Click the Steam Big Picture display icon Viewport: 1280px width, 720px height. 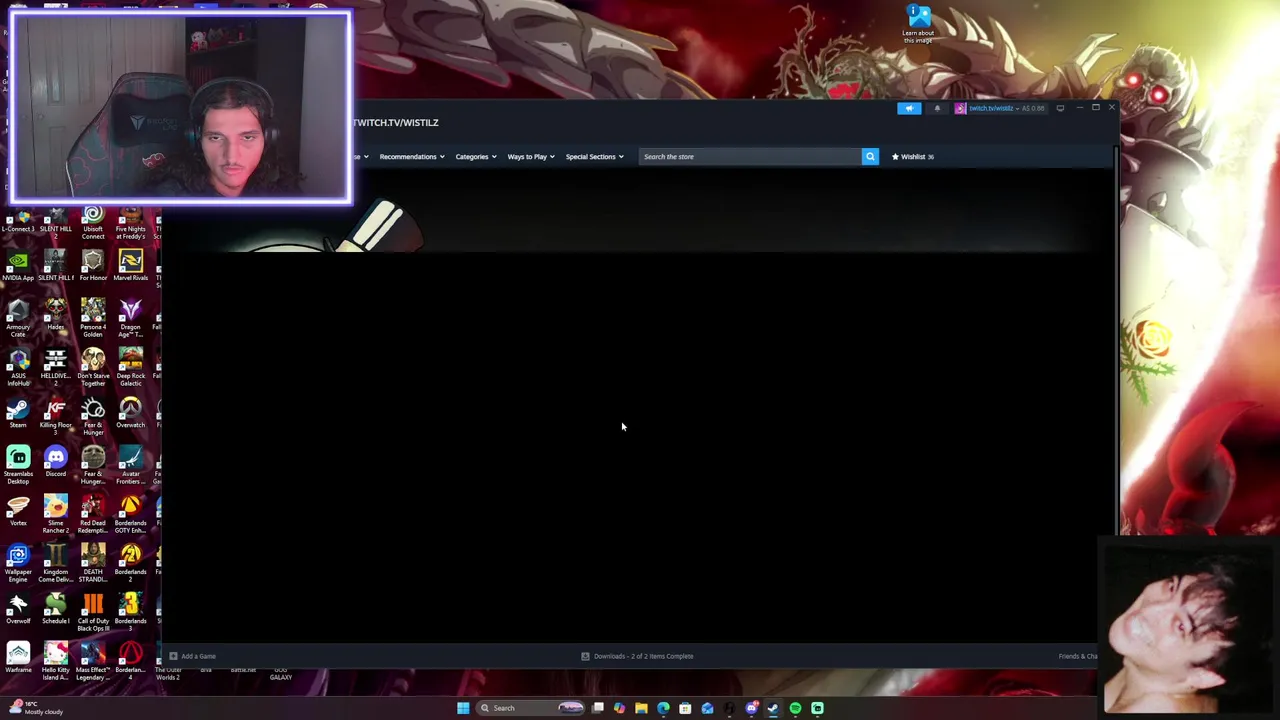(x=1060, y=108)
